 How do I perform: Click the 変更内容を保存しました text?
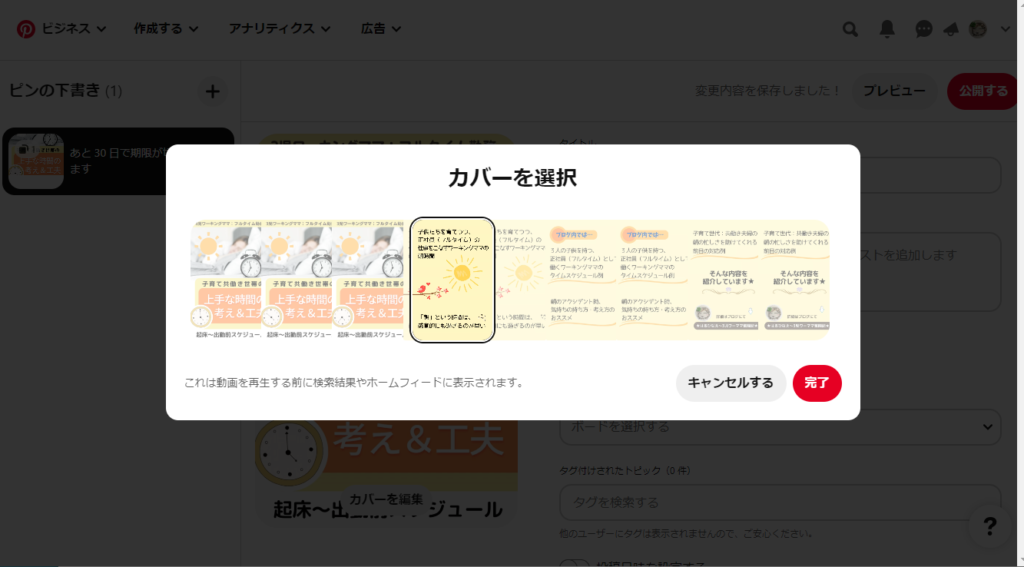point(769,91)
